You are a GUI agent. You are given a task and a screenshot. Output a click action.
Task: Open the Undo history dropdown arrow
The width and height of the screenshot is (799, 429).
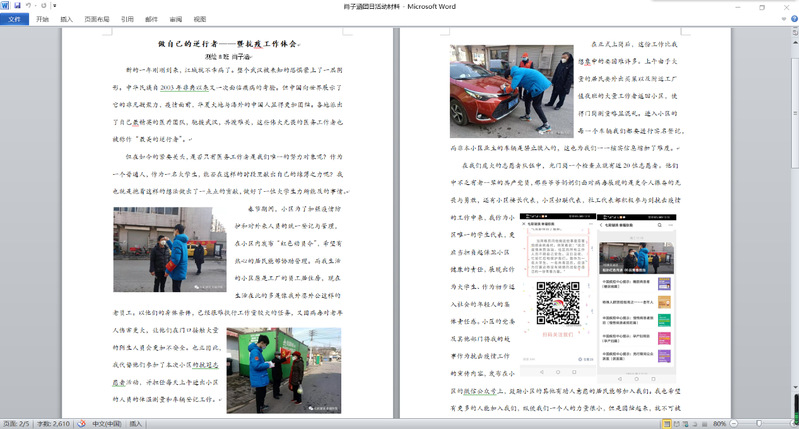(x=36, y=5)
